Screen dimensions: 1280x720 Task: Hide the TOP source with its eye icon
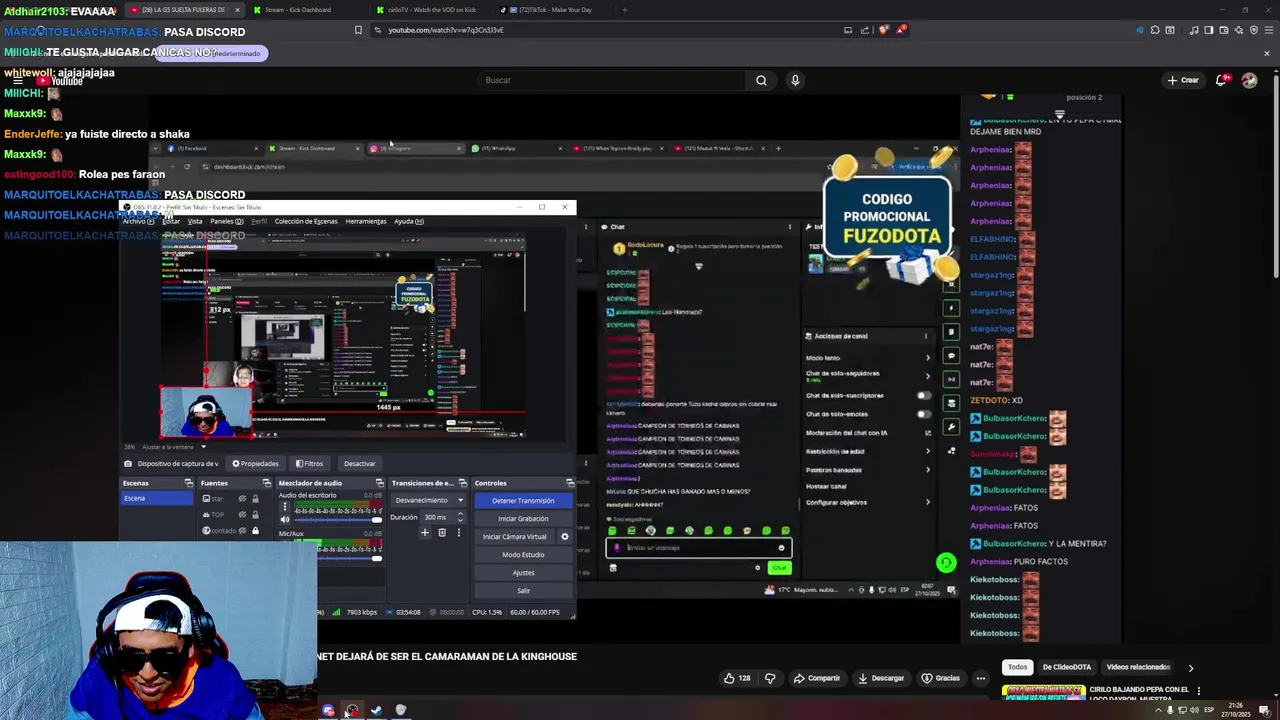[242, 515]
